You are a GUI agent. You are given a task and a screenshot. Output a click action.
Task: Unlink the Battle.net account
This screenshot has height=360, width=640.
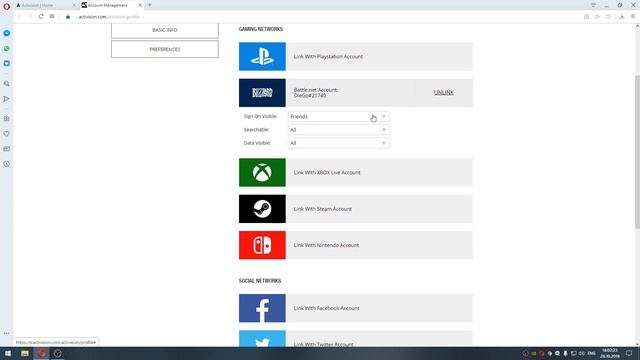[444, 93]
